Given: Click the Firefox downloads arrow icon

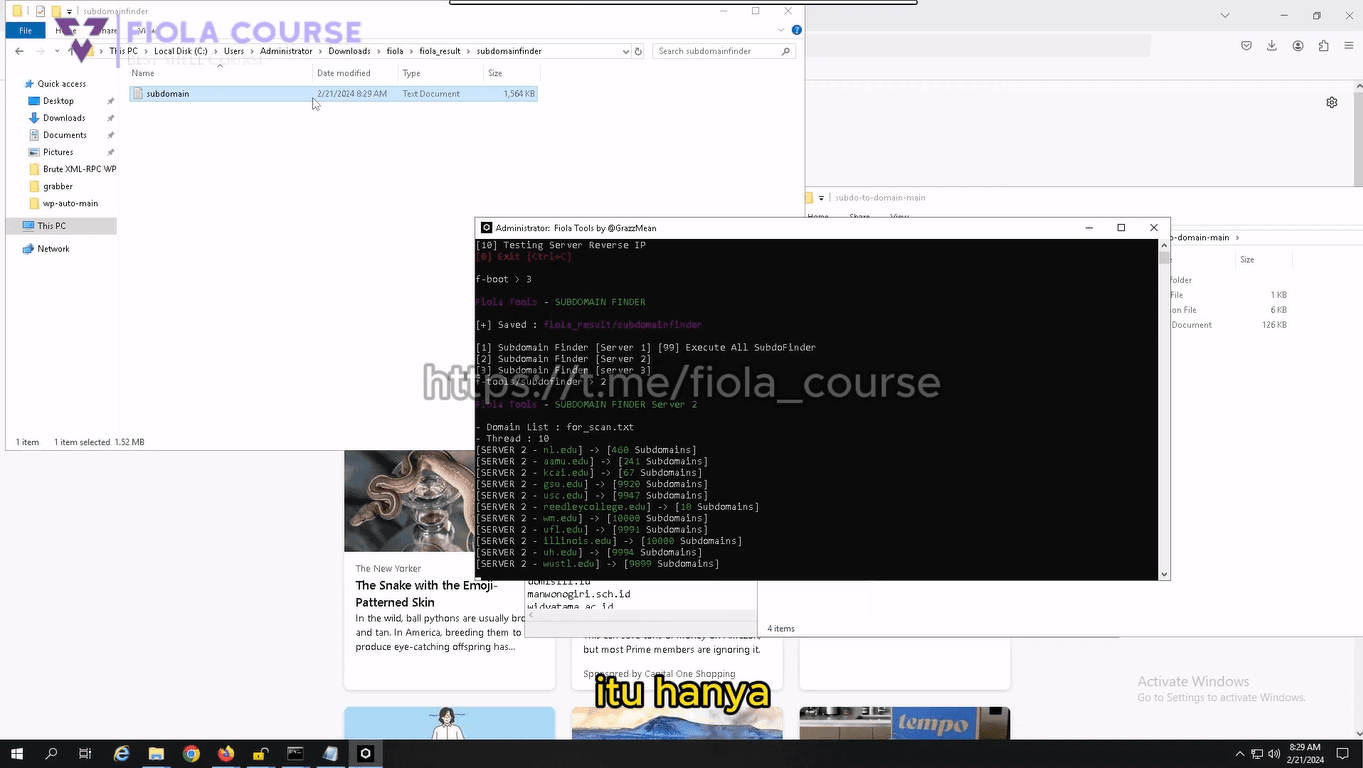Looking at the screenshot, I should coord(1272,45).
